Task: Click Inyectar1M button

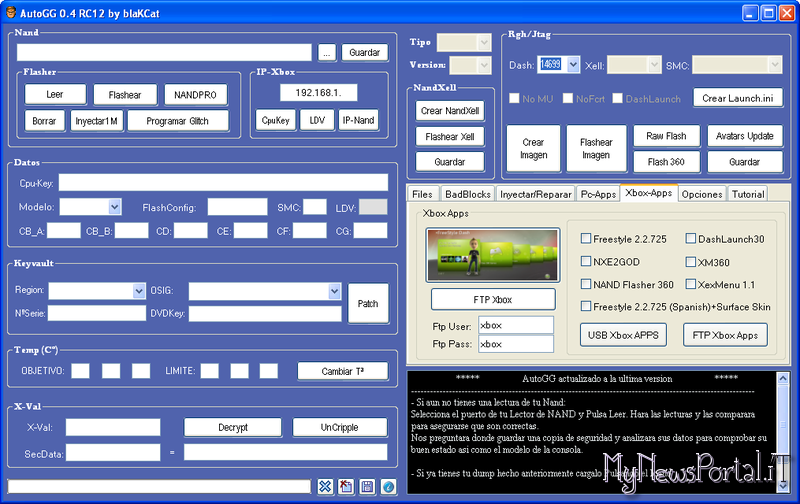Action: (96, 121)
